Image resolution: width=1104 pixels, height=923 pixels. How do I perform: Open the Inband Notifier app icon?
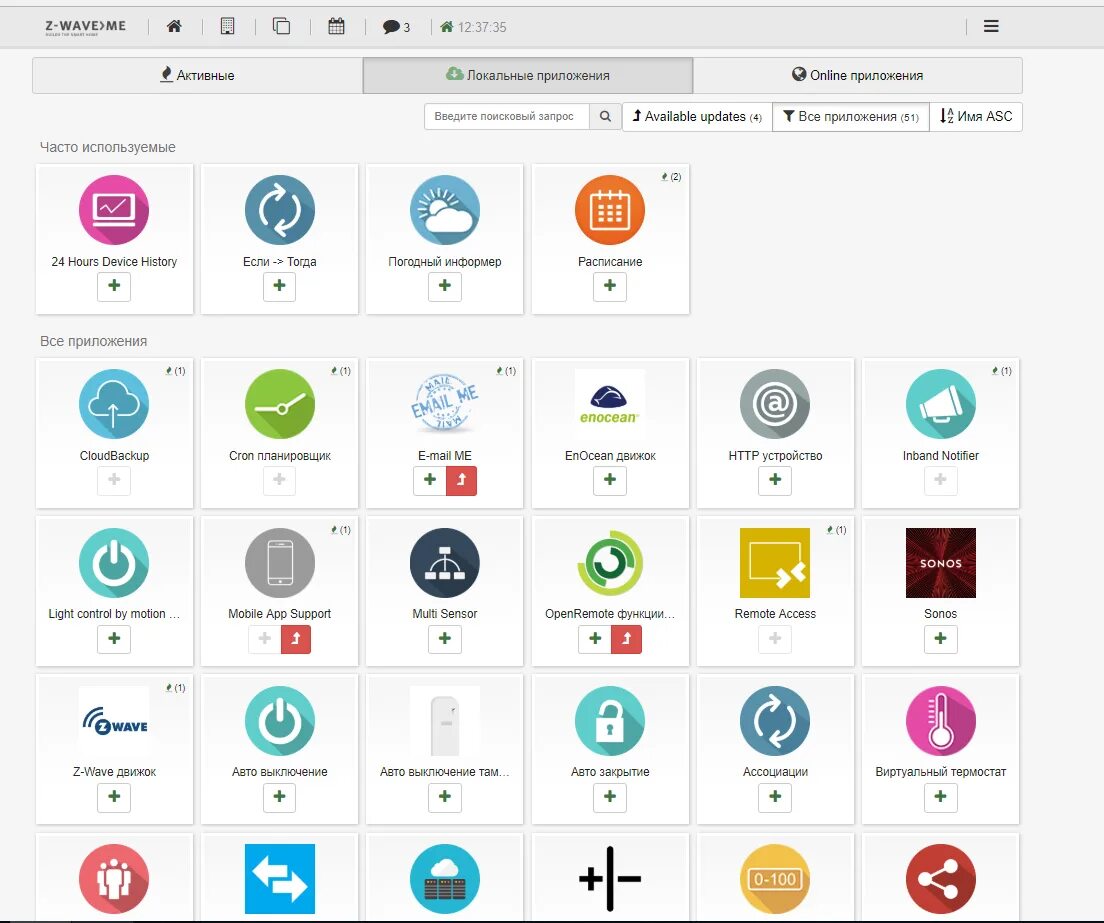pos(941,404)
